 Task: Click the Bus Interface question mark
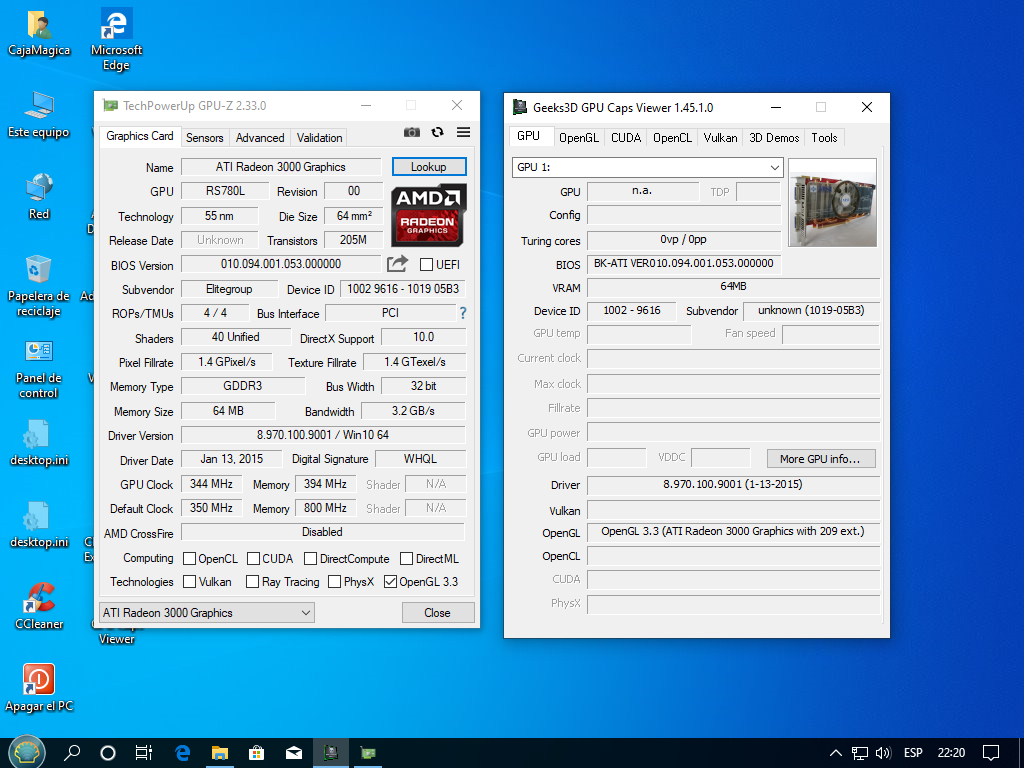click(463, 313)
